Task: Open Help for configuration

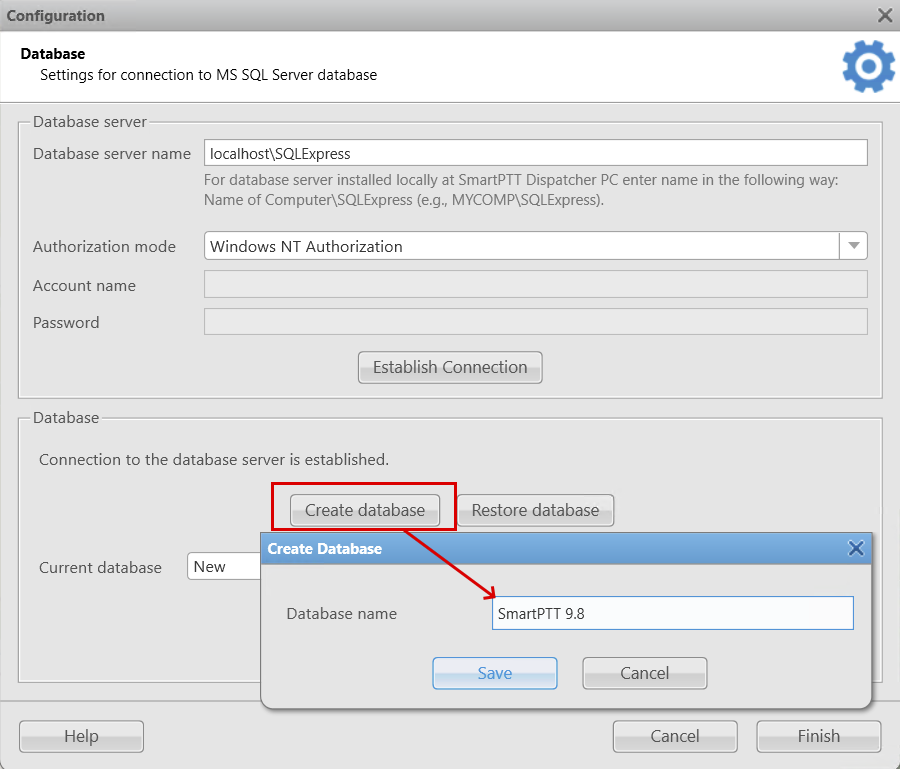Action: tap(82, 736)
